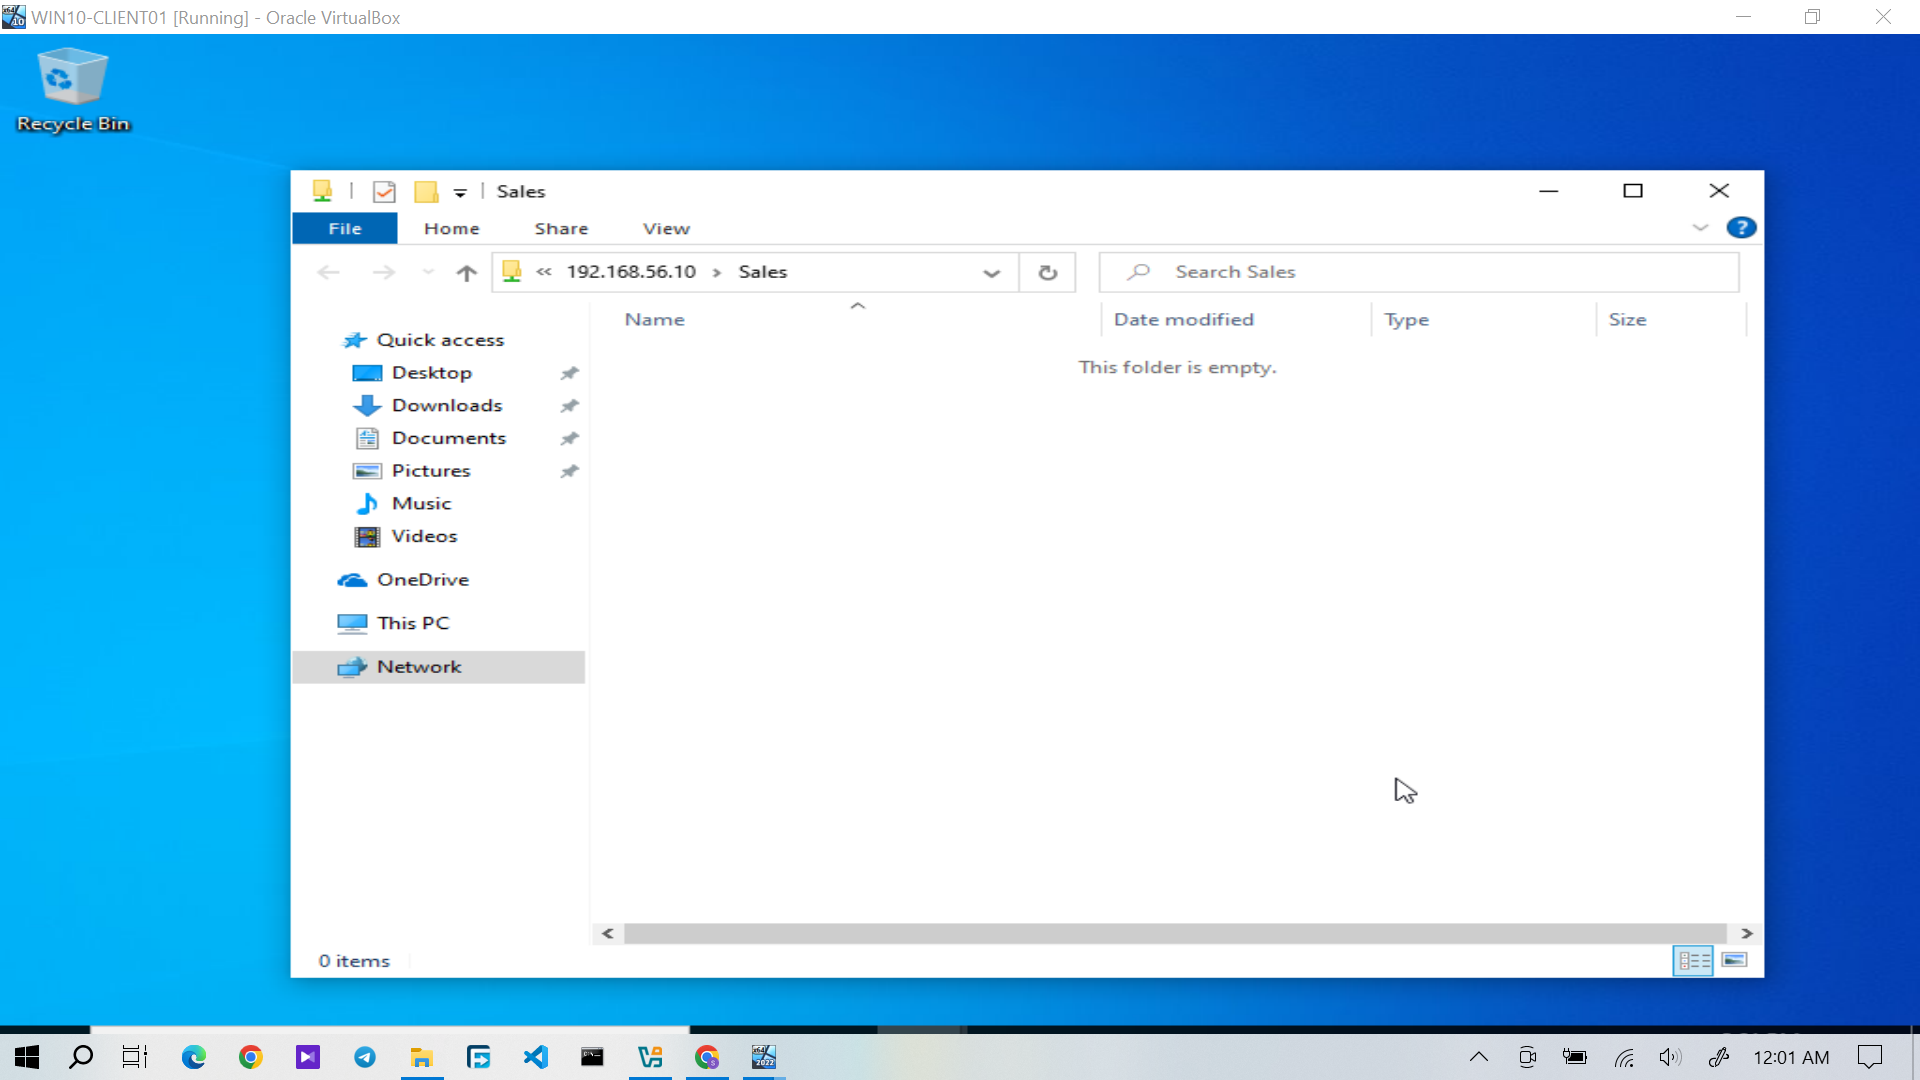Viewport: 1920px width, 1080px height.
Task: Sort by the Size column header
Action: [x=1627, y=320]
